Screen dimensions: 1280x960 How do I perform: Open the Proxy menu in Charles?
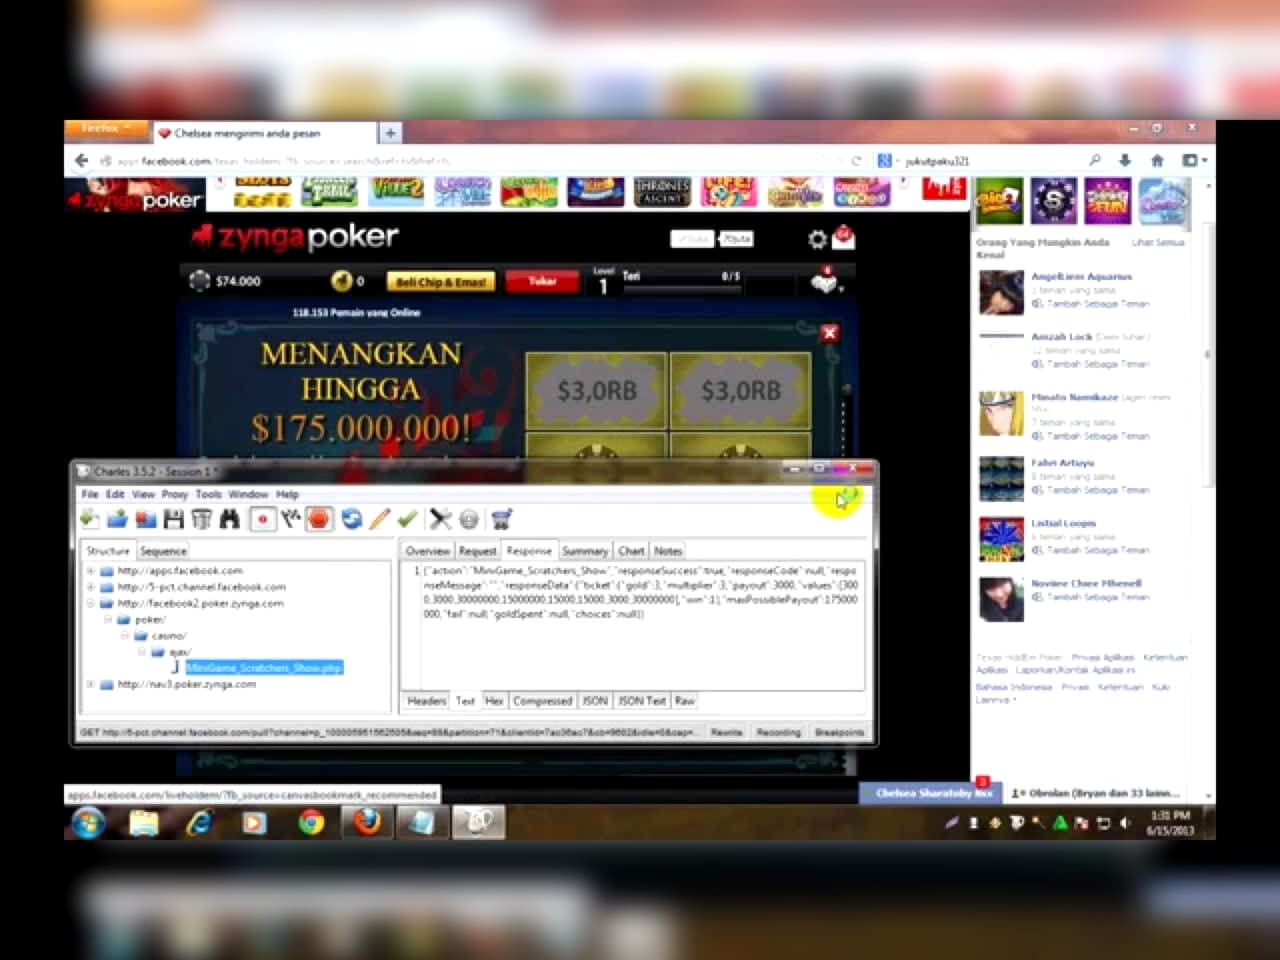175,494
